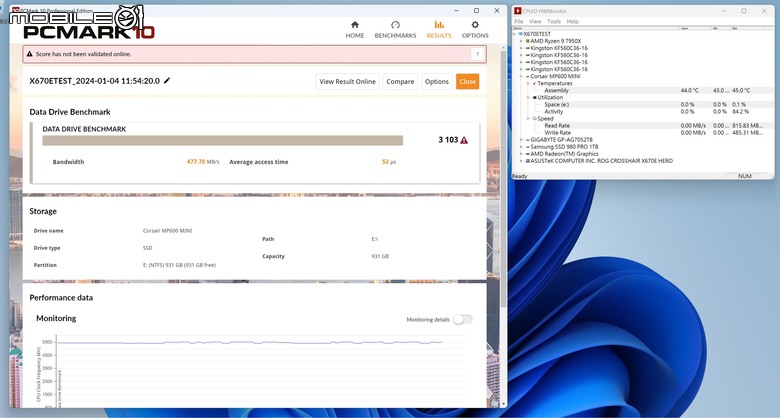Screen dimensions: 780x418
Task: Click the drive icon beside Samsung SSD 980 PRO 1TB
Action: coord(528,147)
